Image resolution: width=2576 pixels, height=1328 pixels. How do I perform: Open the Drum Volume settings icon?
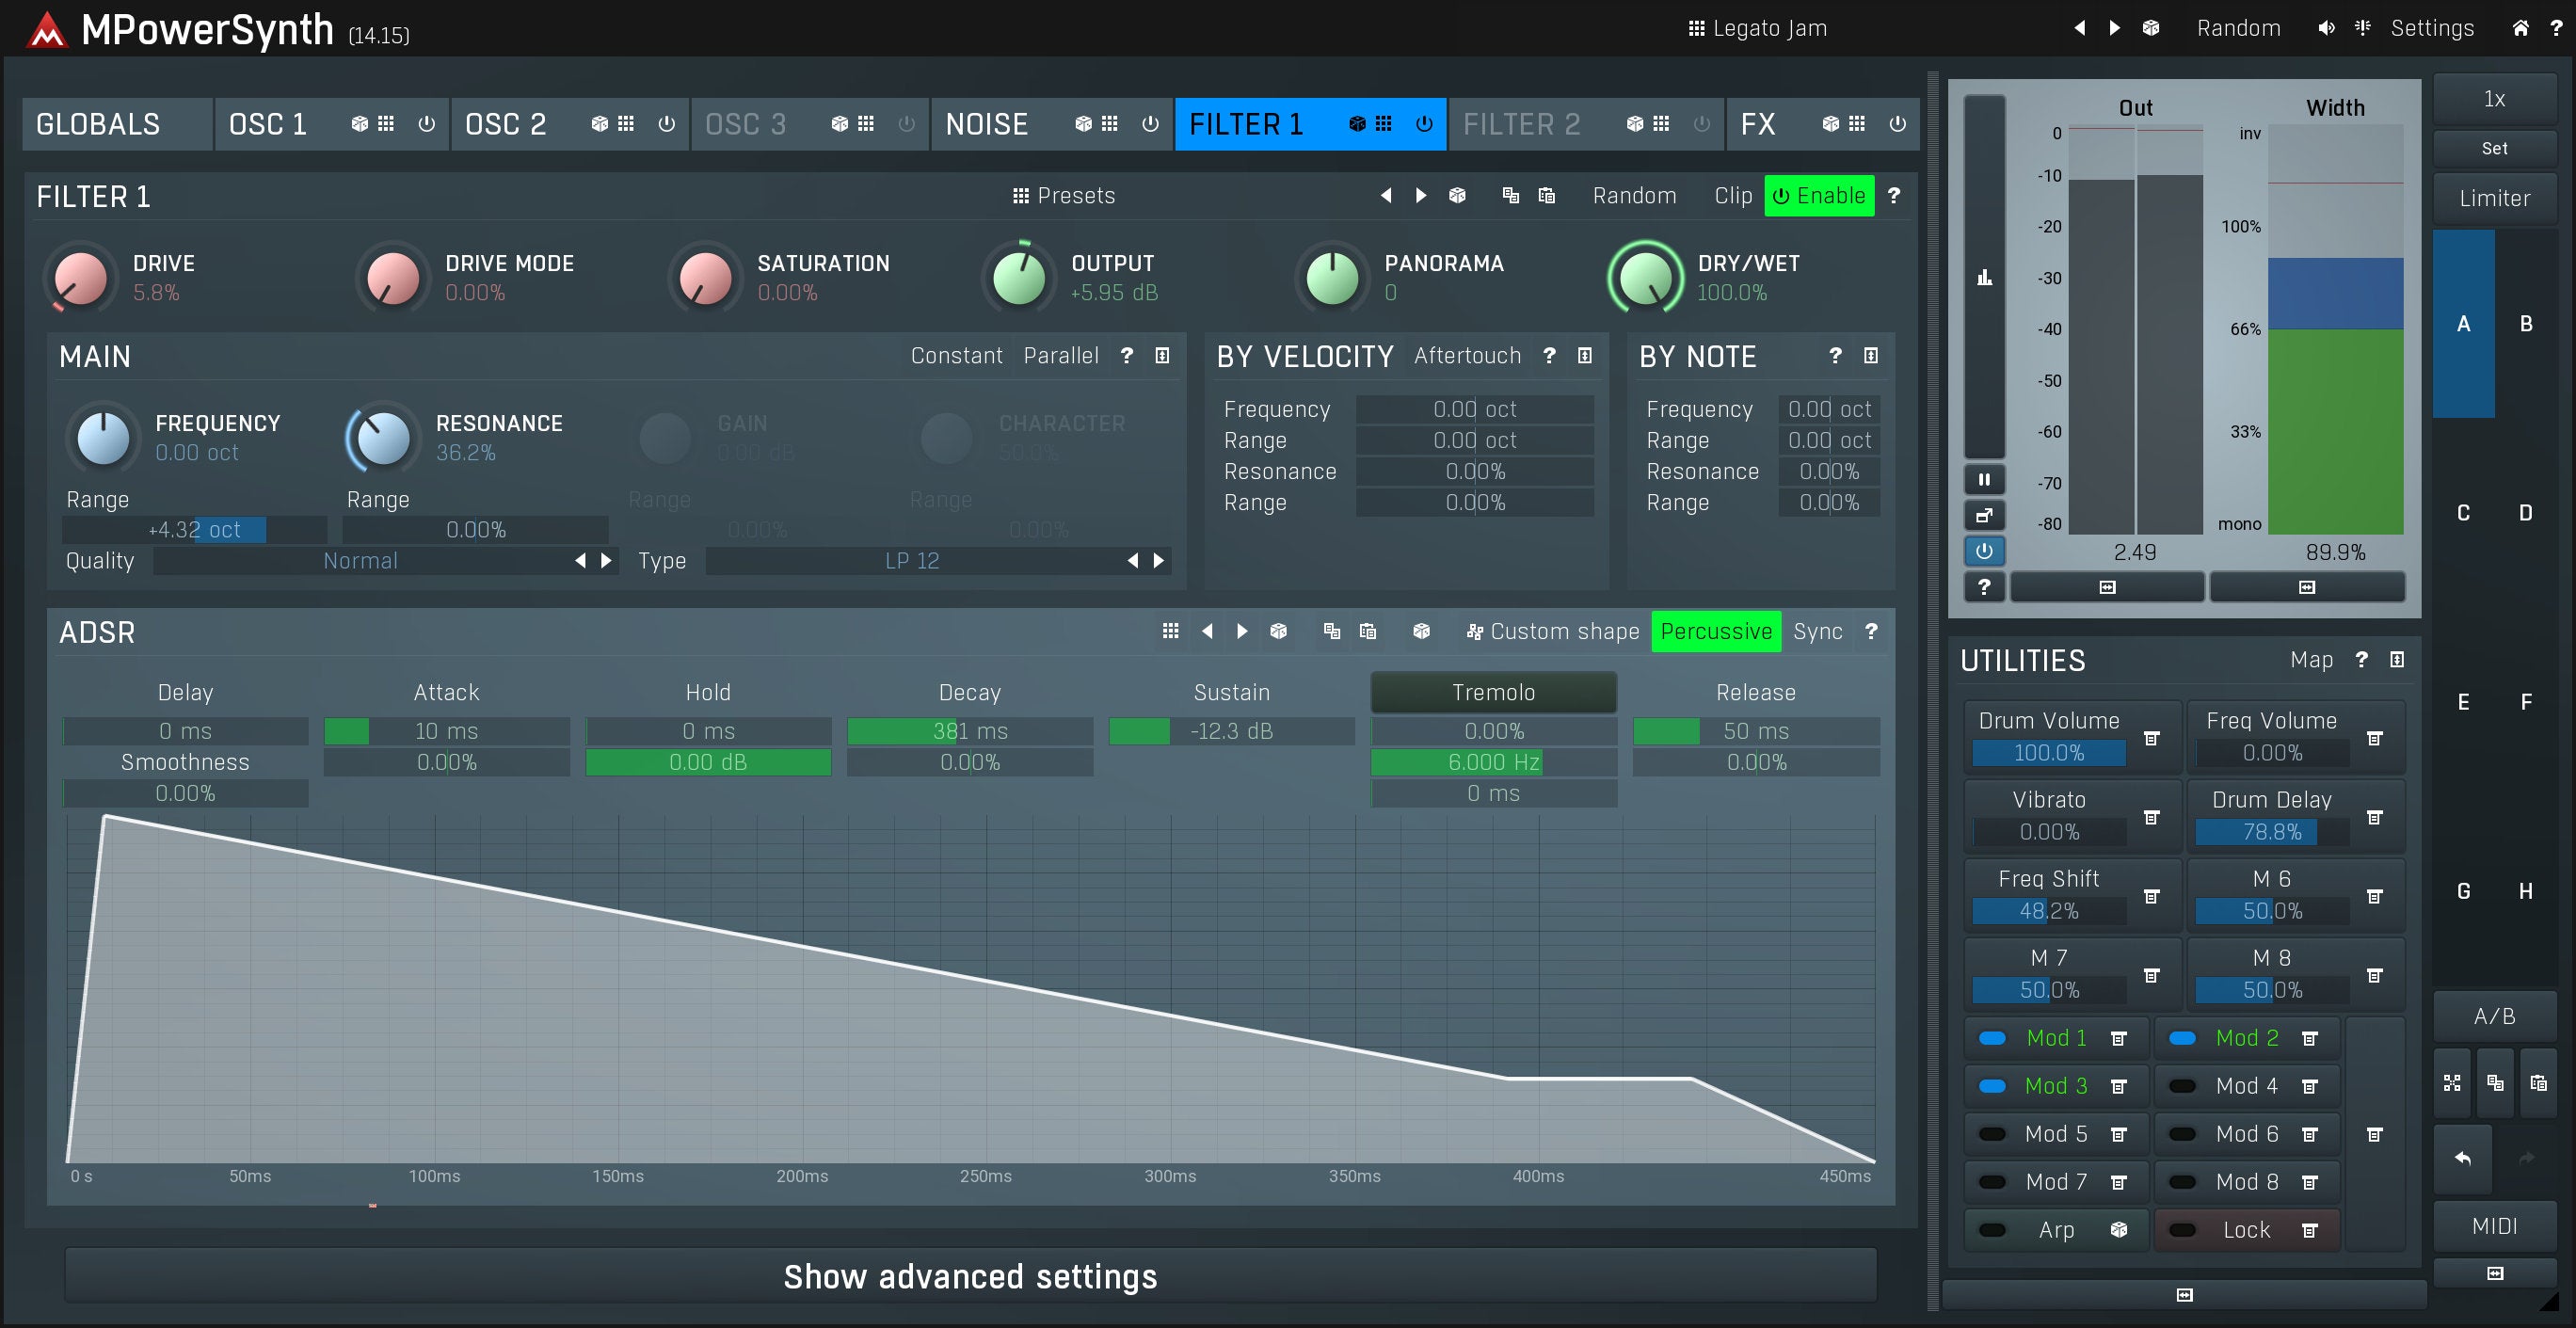click(2152, 738)
